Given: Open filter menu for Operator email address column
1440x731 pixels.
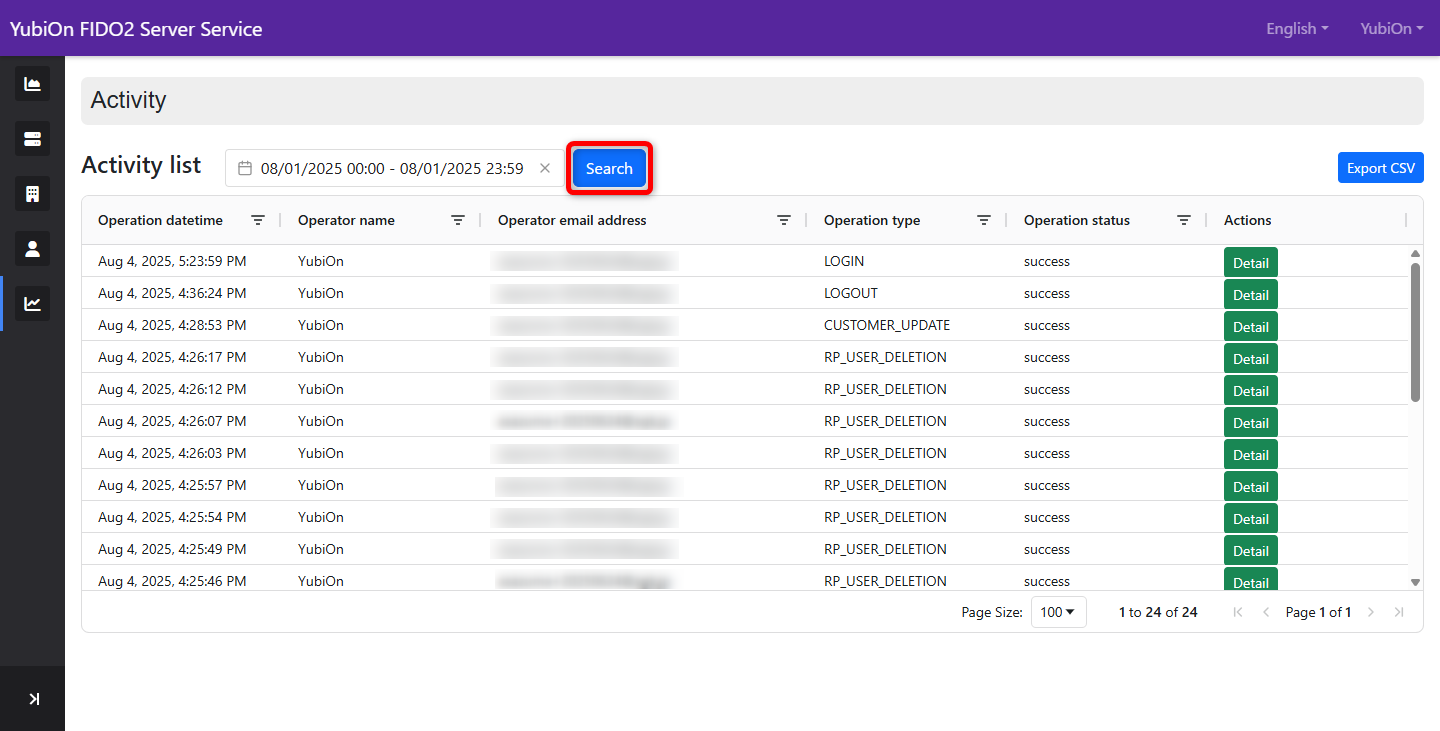Looking at the screenshot, I should pyautogui.click(x=784, y=220).
